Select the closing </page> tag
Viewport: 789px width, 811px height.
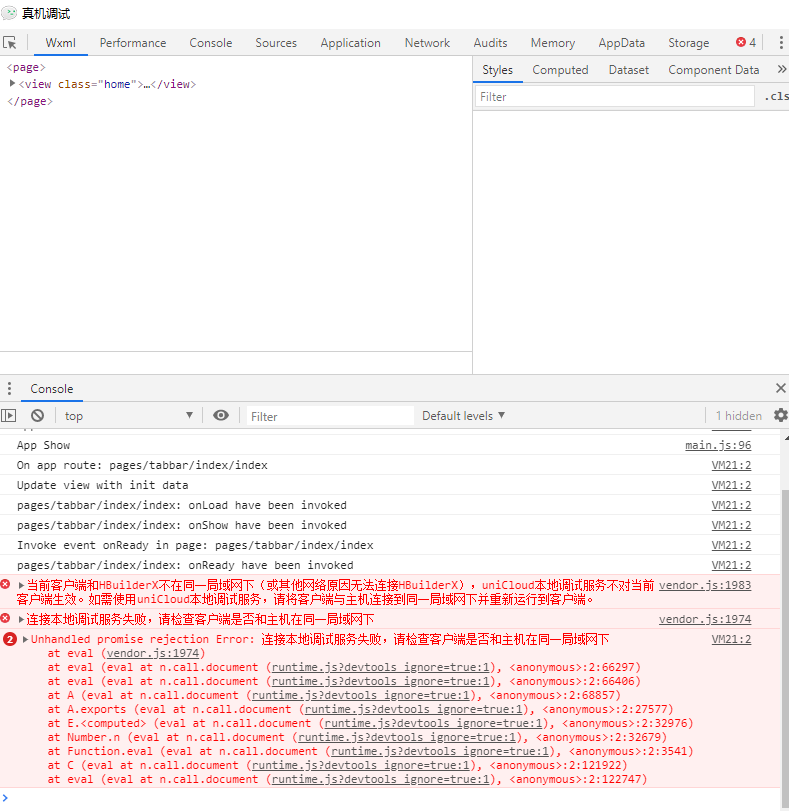(29, 101)
